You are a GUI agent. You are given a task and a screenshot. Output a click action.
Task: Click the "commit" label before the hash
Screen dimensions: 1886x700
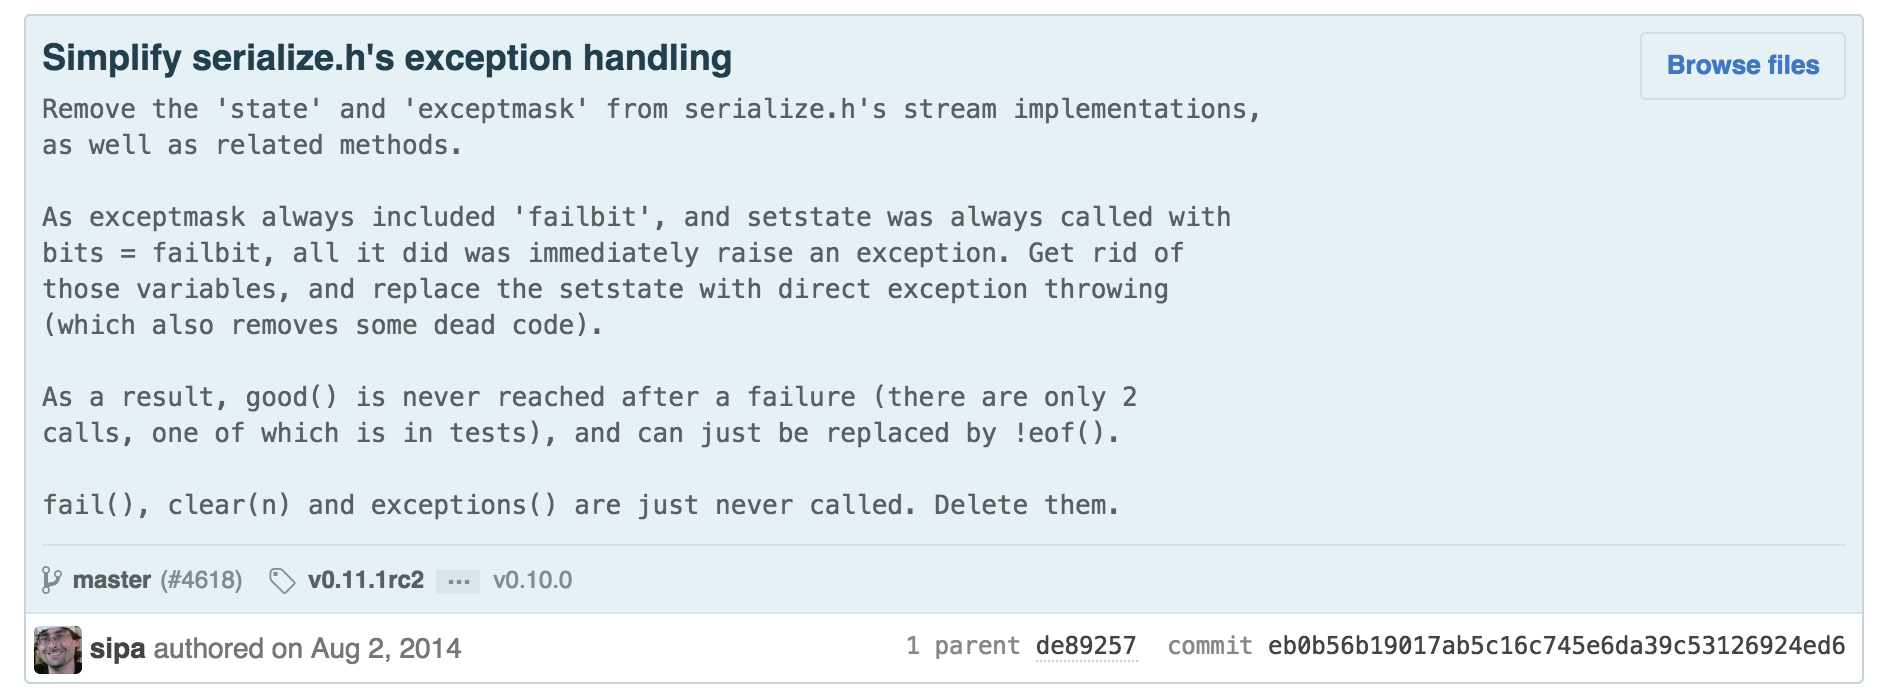click(1209, 646)
